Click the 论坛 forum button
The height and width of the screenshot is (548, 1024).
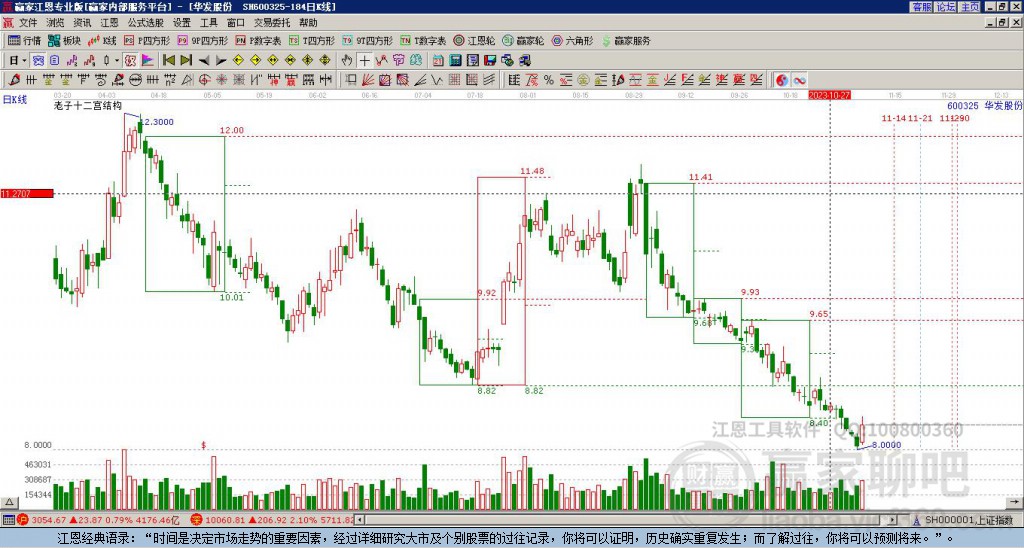coord(945,7)
